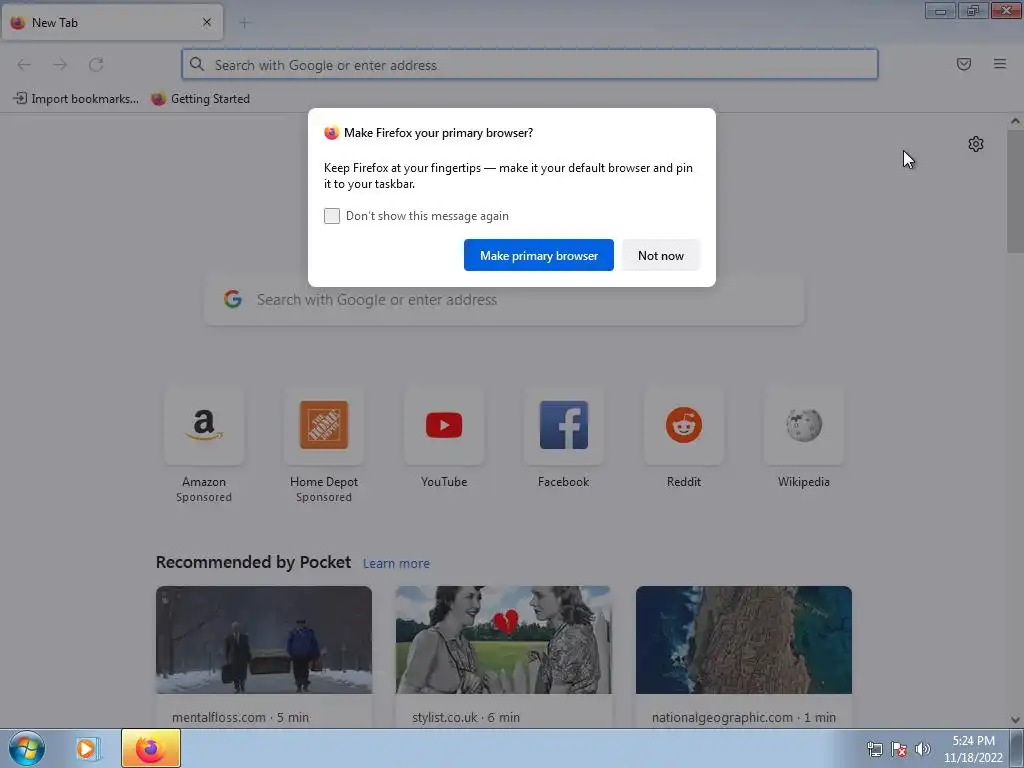
Task: Dismiss dialog with Not now
Action: click(661, 255)
